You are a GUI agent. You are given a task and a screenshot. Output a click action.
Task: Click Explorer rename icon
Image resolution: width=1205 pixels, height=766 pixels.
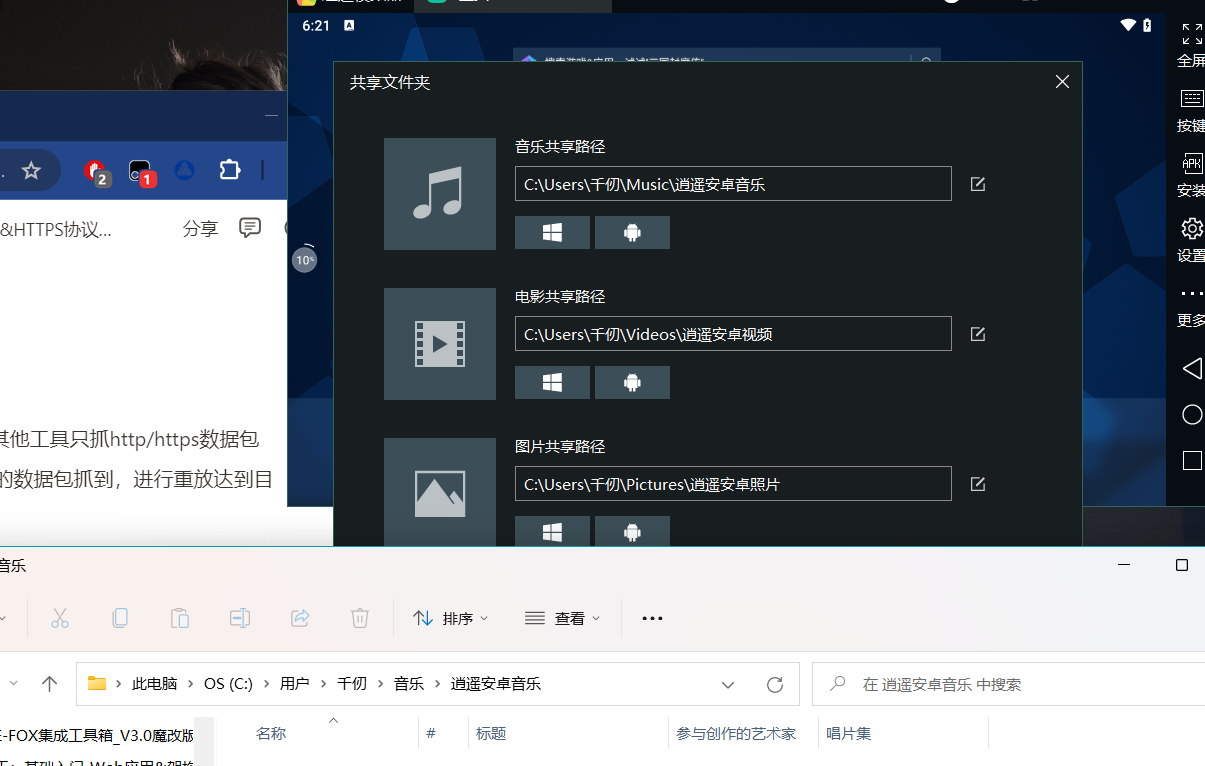pyautogui.click(x=240, y=618)
